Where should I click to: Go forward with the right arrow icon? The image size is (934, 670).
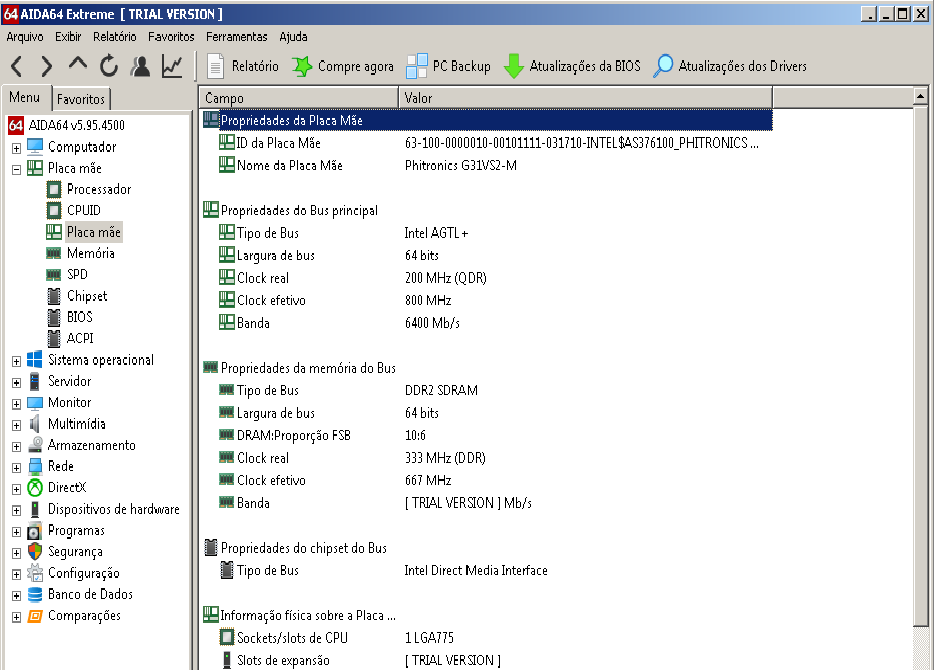(46, 66)
